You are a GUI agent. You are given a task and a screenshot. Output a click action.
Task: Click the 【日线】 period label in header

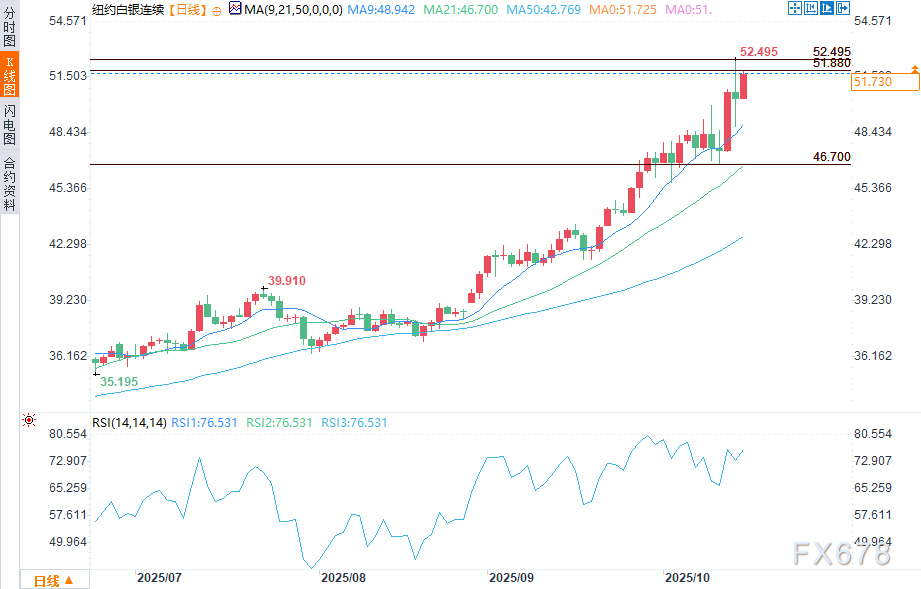pos(186,8)
